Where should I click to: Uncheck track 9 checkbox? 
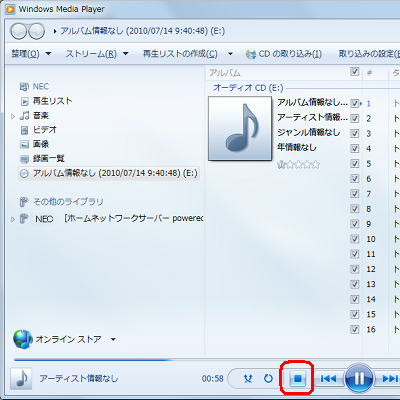[355, 224]
